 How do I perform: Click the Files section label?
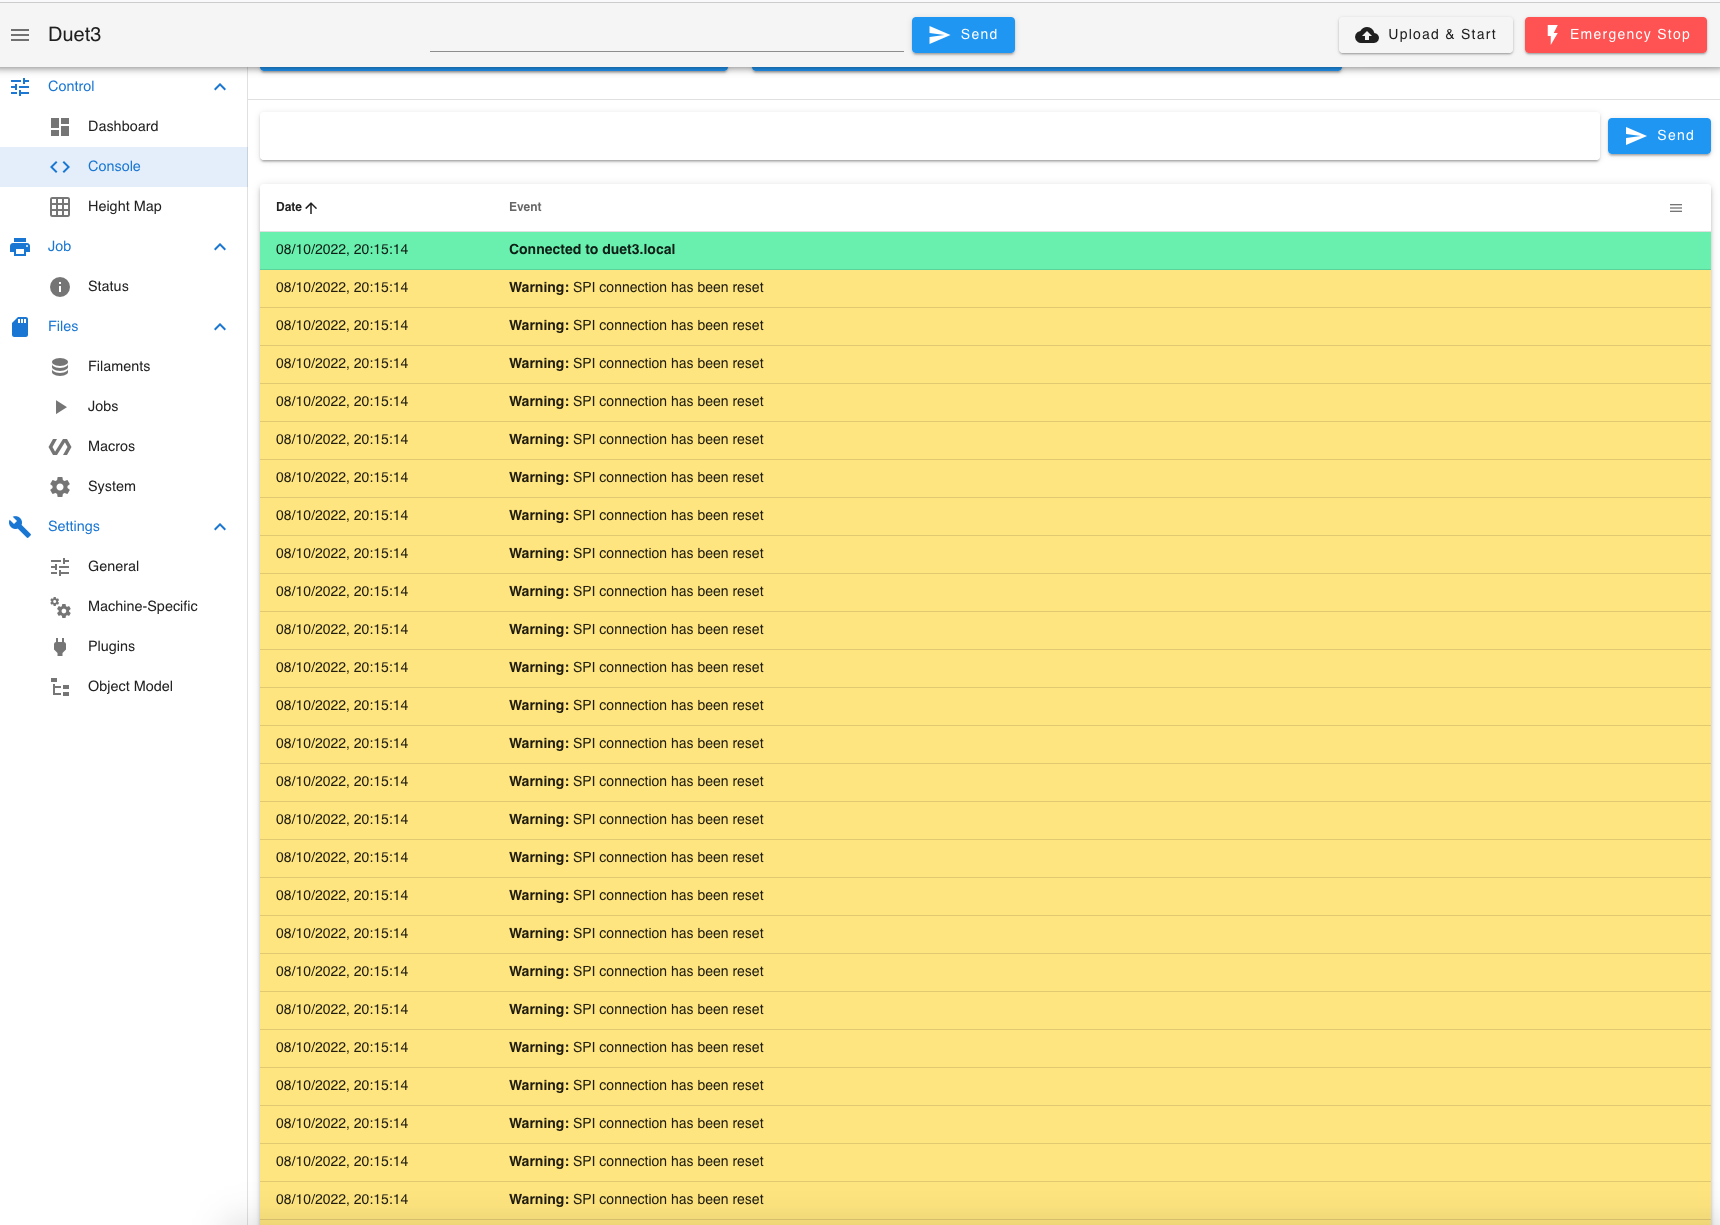pyautogui.click(x=63, y=327)
